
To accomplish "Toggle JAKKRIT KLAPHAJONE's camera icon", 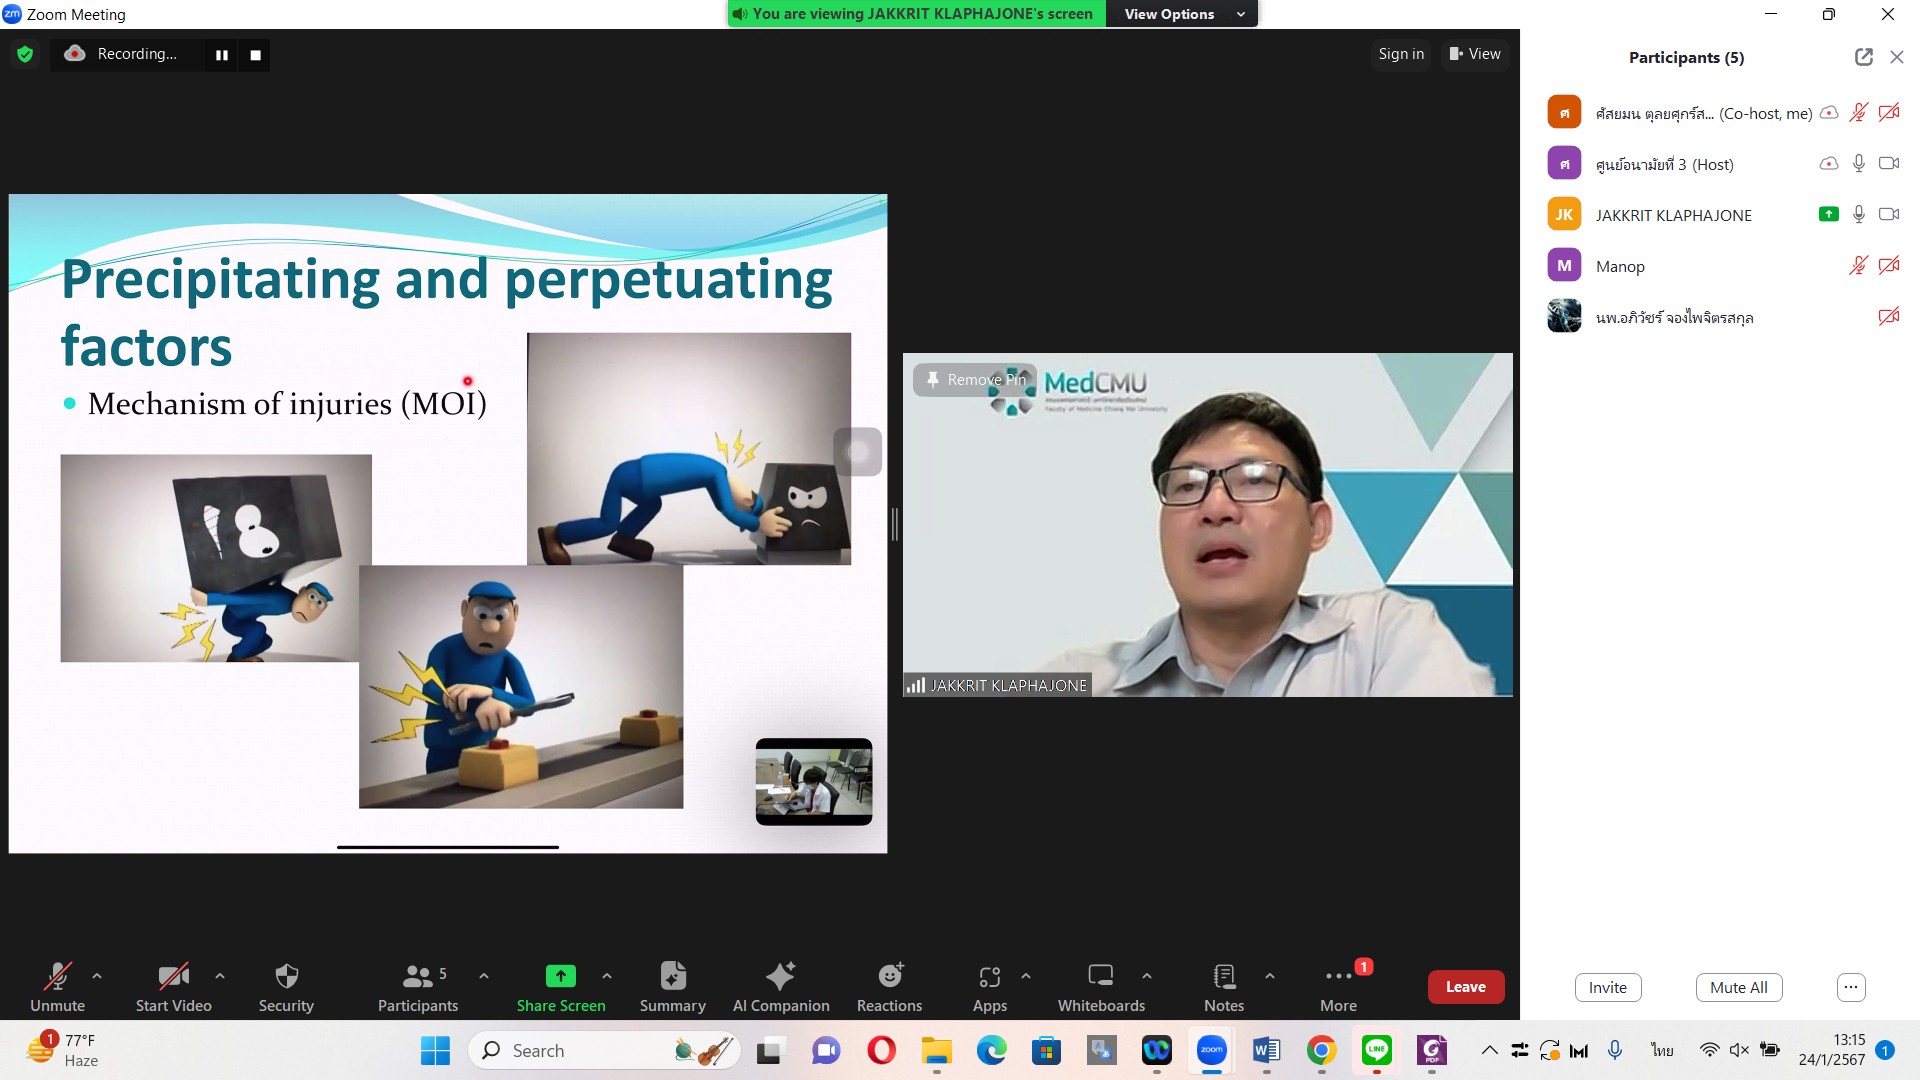I will 1889,214.
